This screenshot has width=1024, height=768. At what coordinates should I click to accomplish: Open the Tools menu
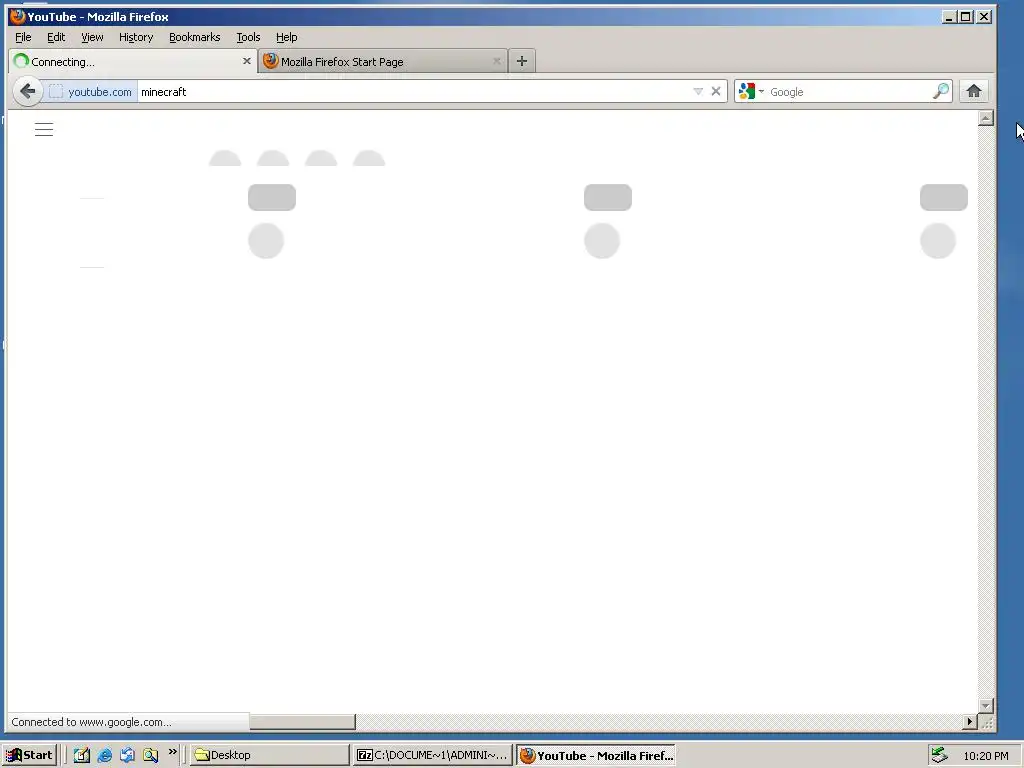(248, 37)
